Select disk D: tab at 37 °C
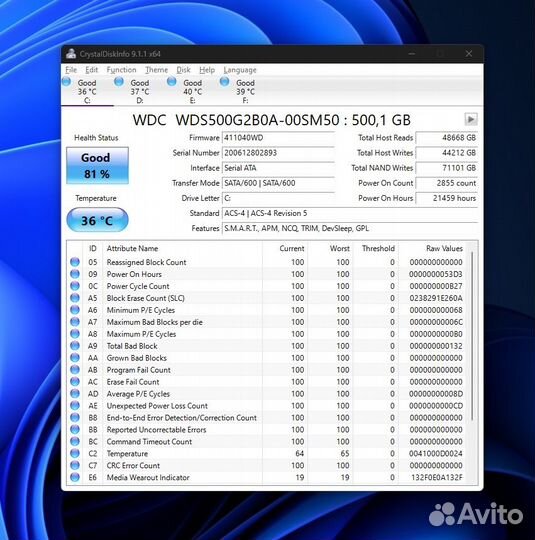535x540 pixels. click(140, 91)
